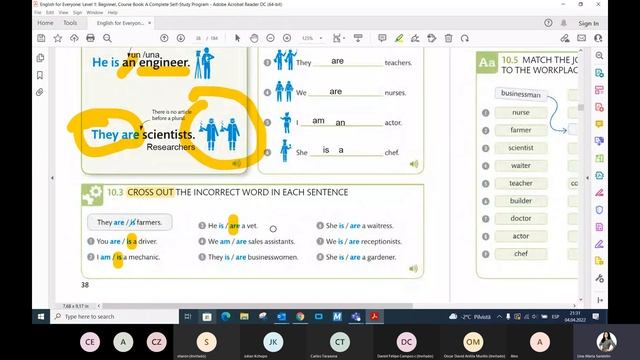Open Microsoft Edge from taskbar
640x360 pixels.
pos(226,316)
